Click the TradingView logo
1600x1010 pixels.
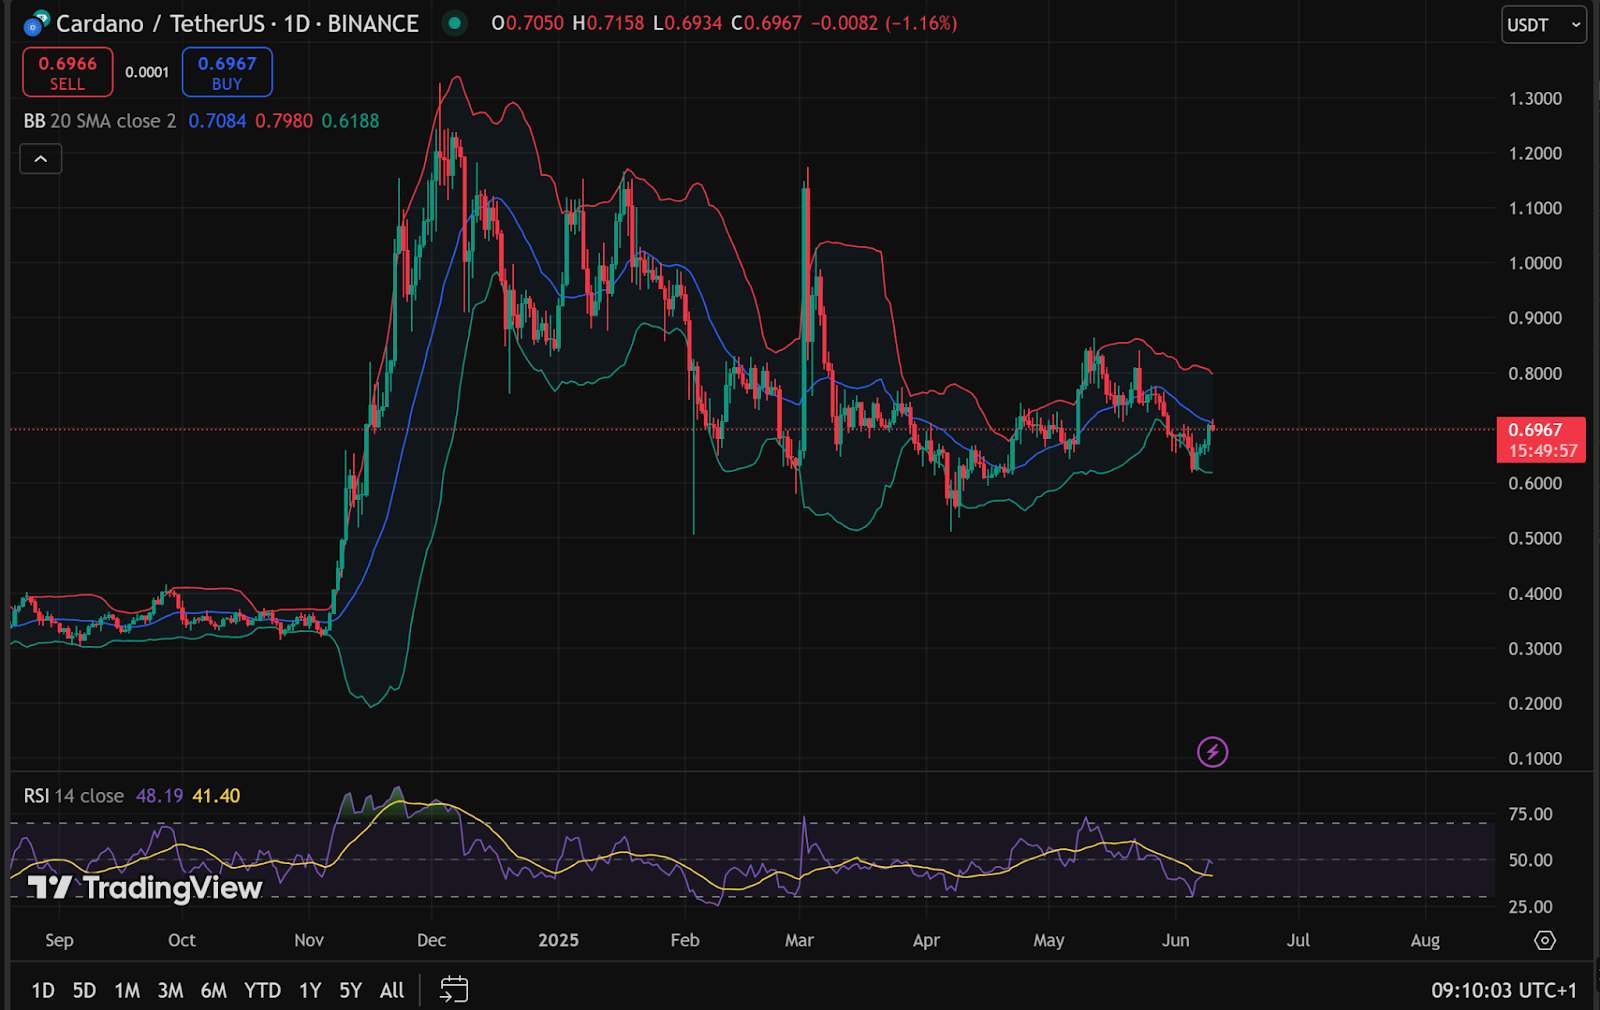[x=145, y=888]
